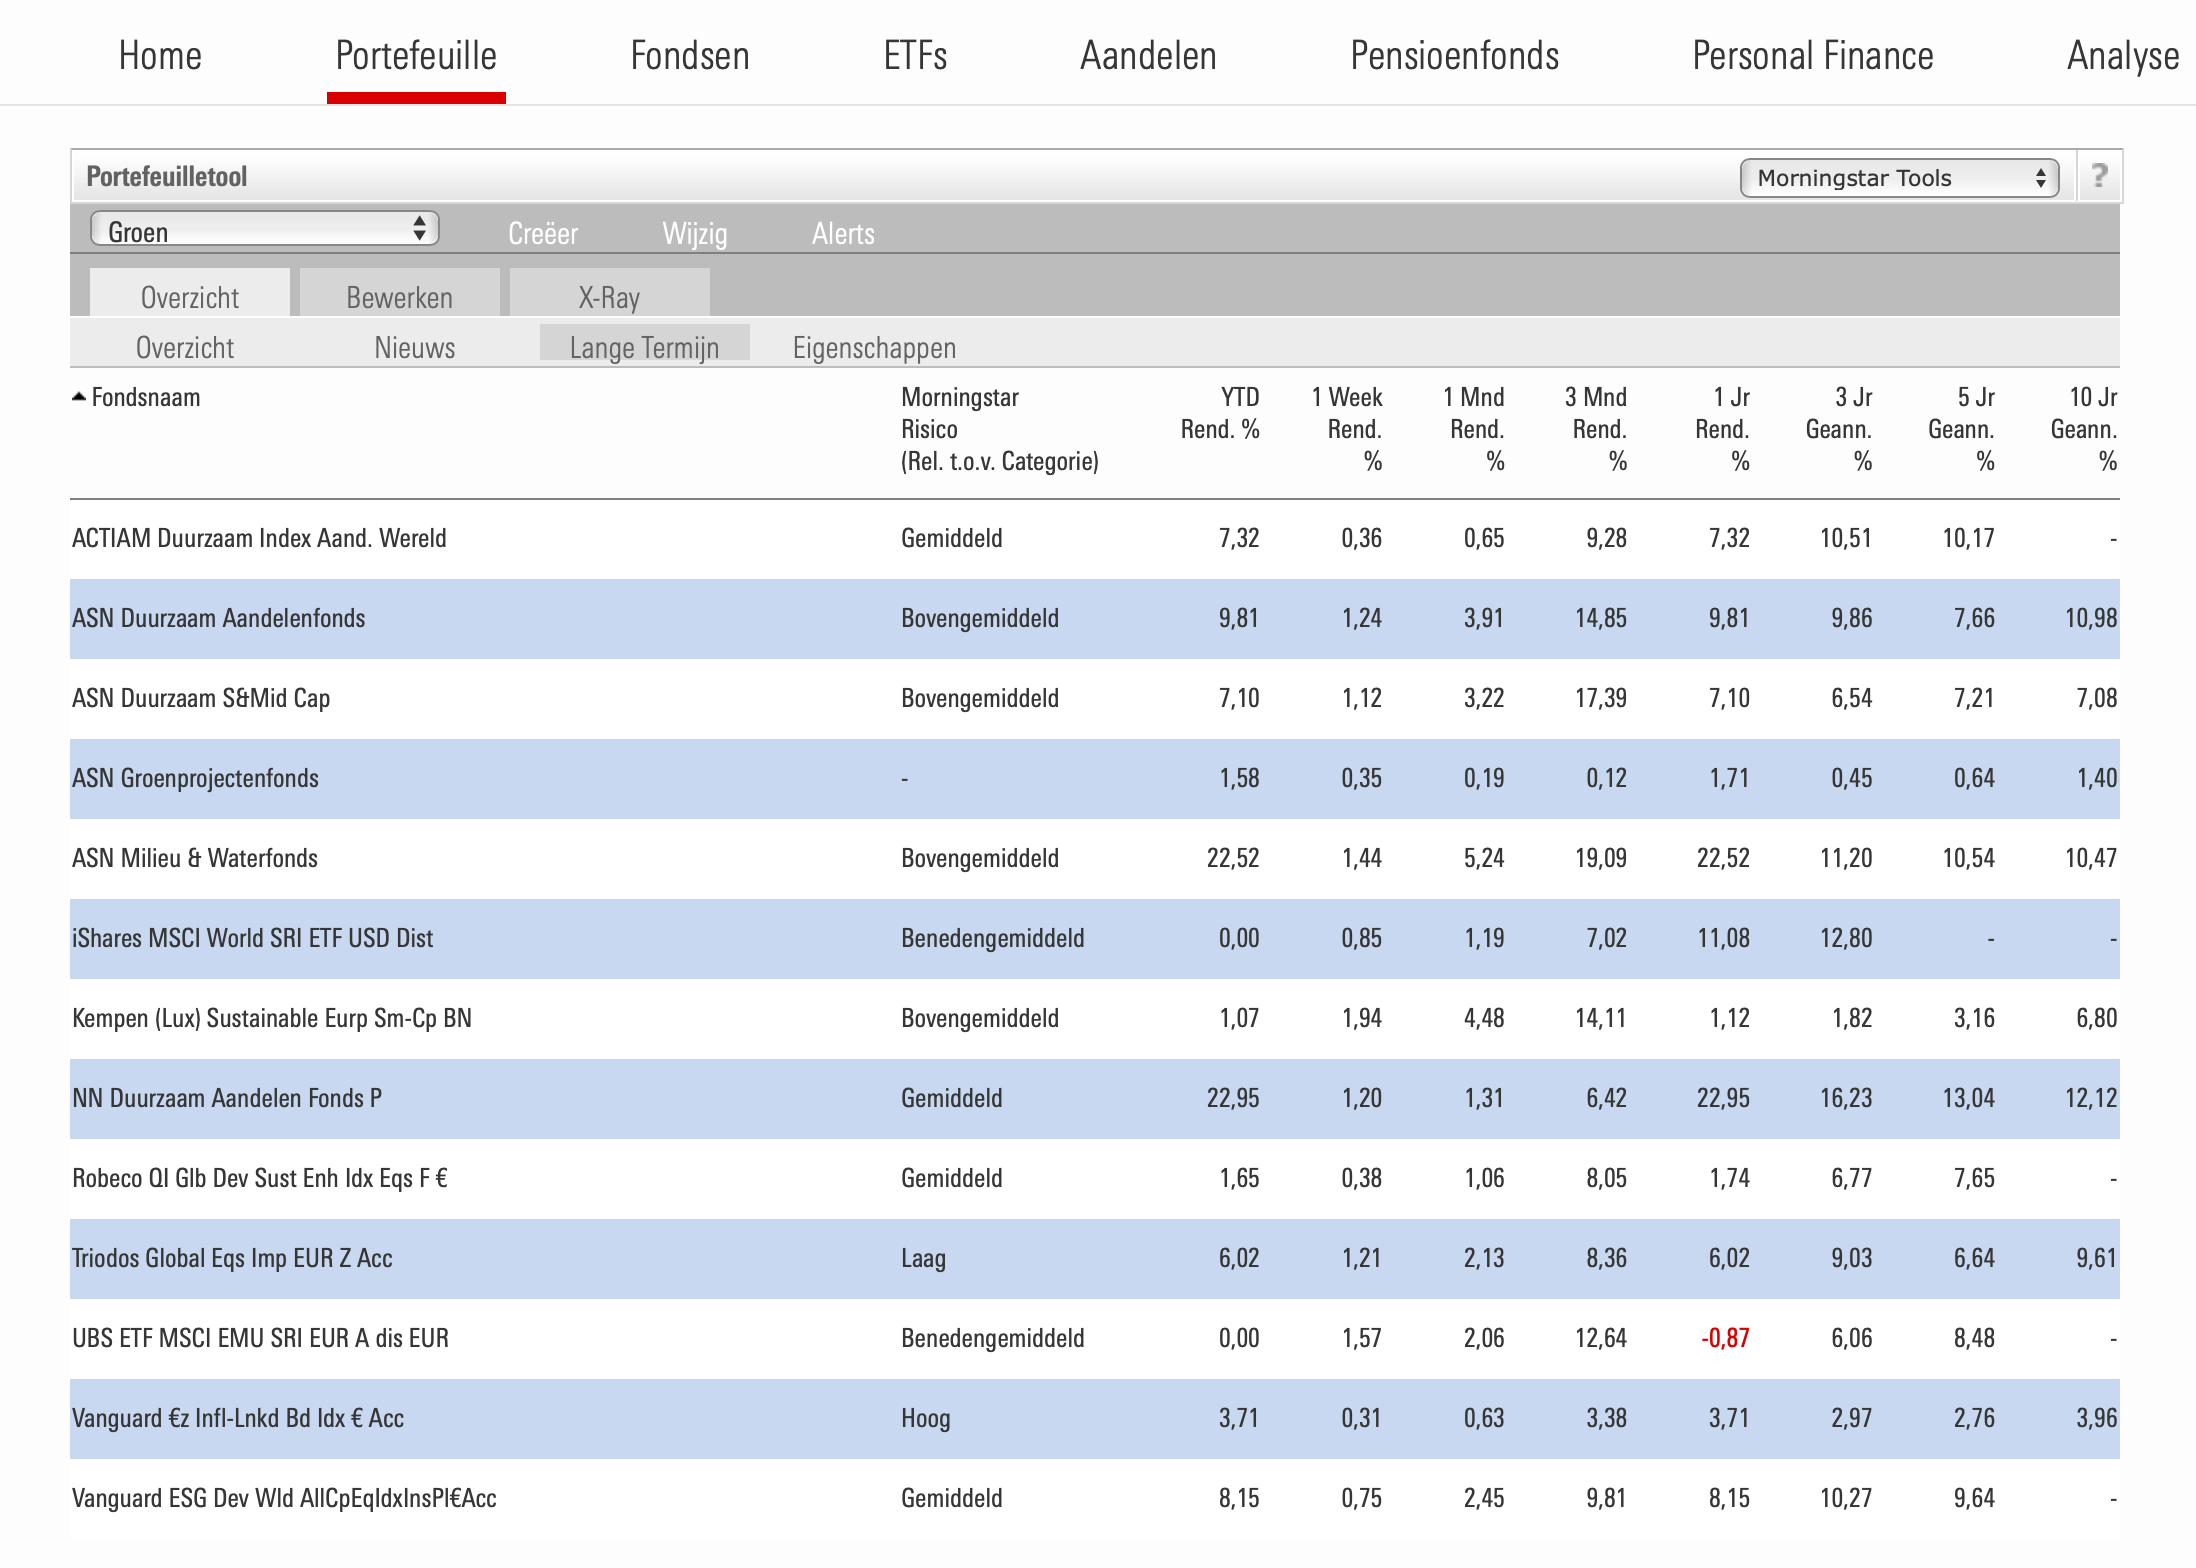Click the help question mark icon
The width and height of the screenshot is (2196, 1568).
2099,177
